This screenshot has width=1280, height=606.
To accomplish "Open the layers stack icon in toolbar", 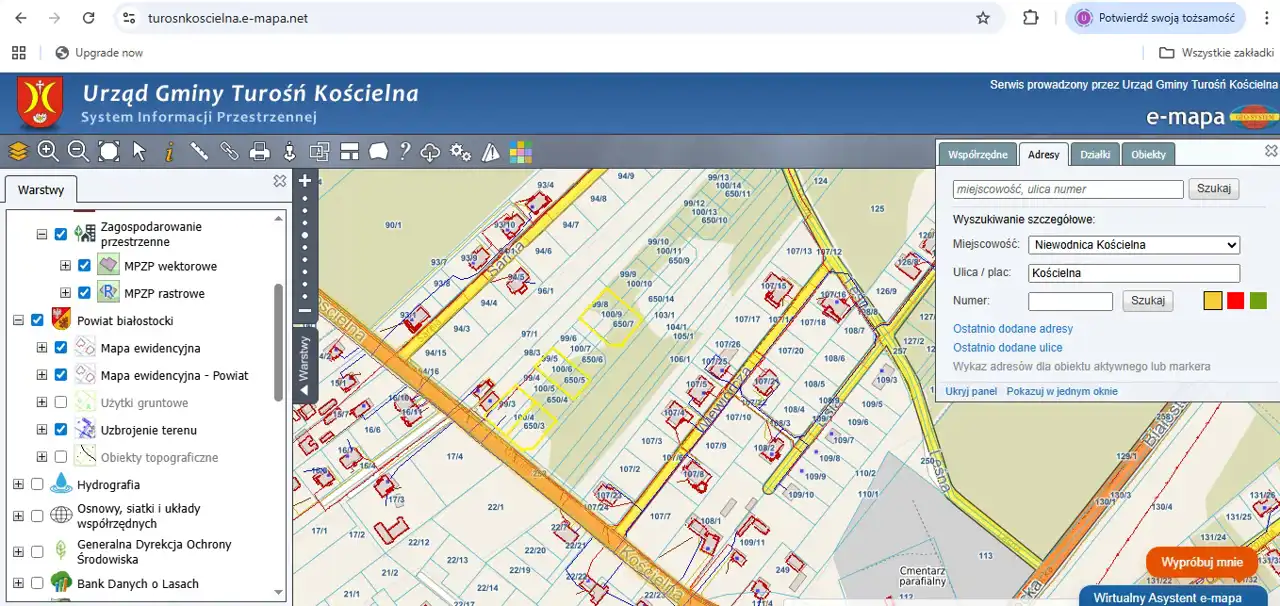I will click(18, 151).
